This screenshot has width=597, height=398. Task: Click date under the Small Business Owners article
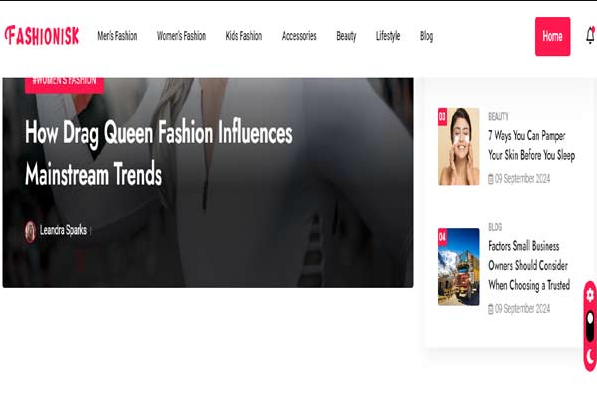[519, 308]
